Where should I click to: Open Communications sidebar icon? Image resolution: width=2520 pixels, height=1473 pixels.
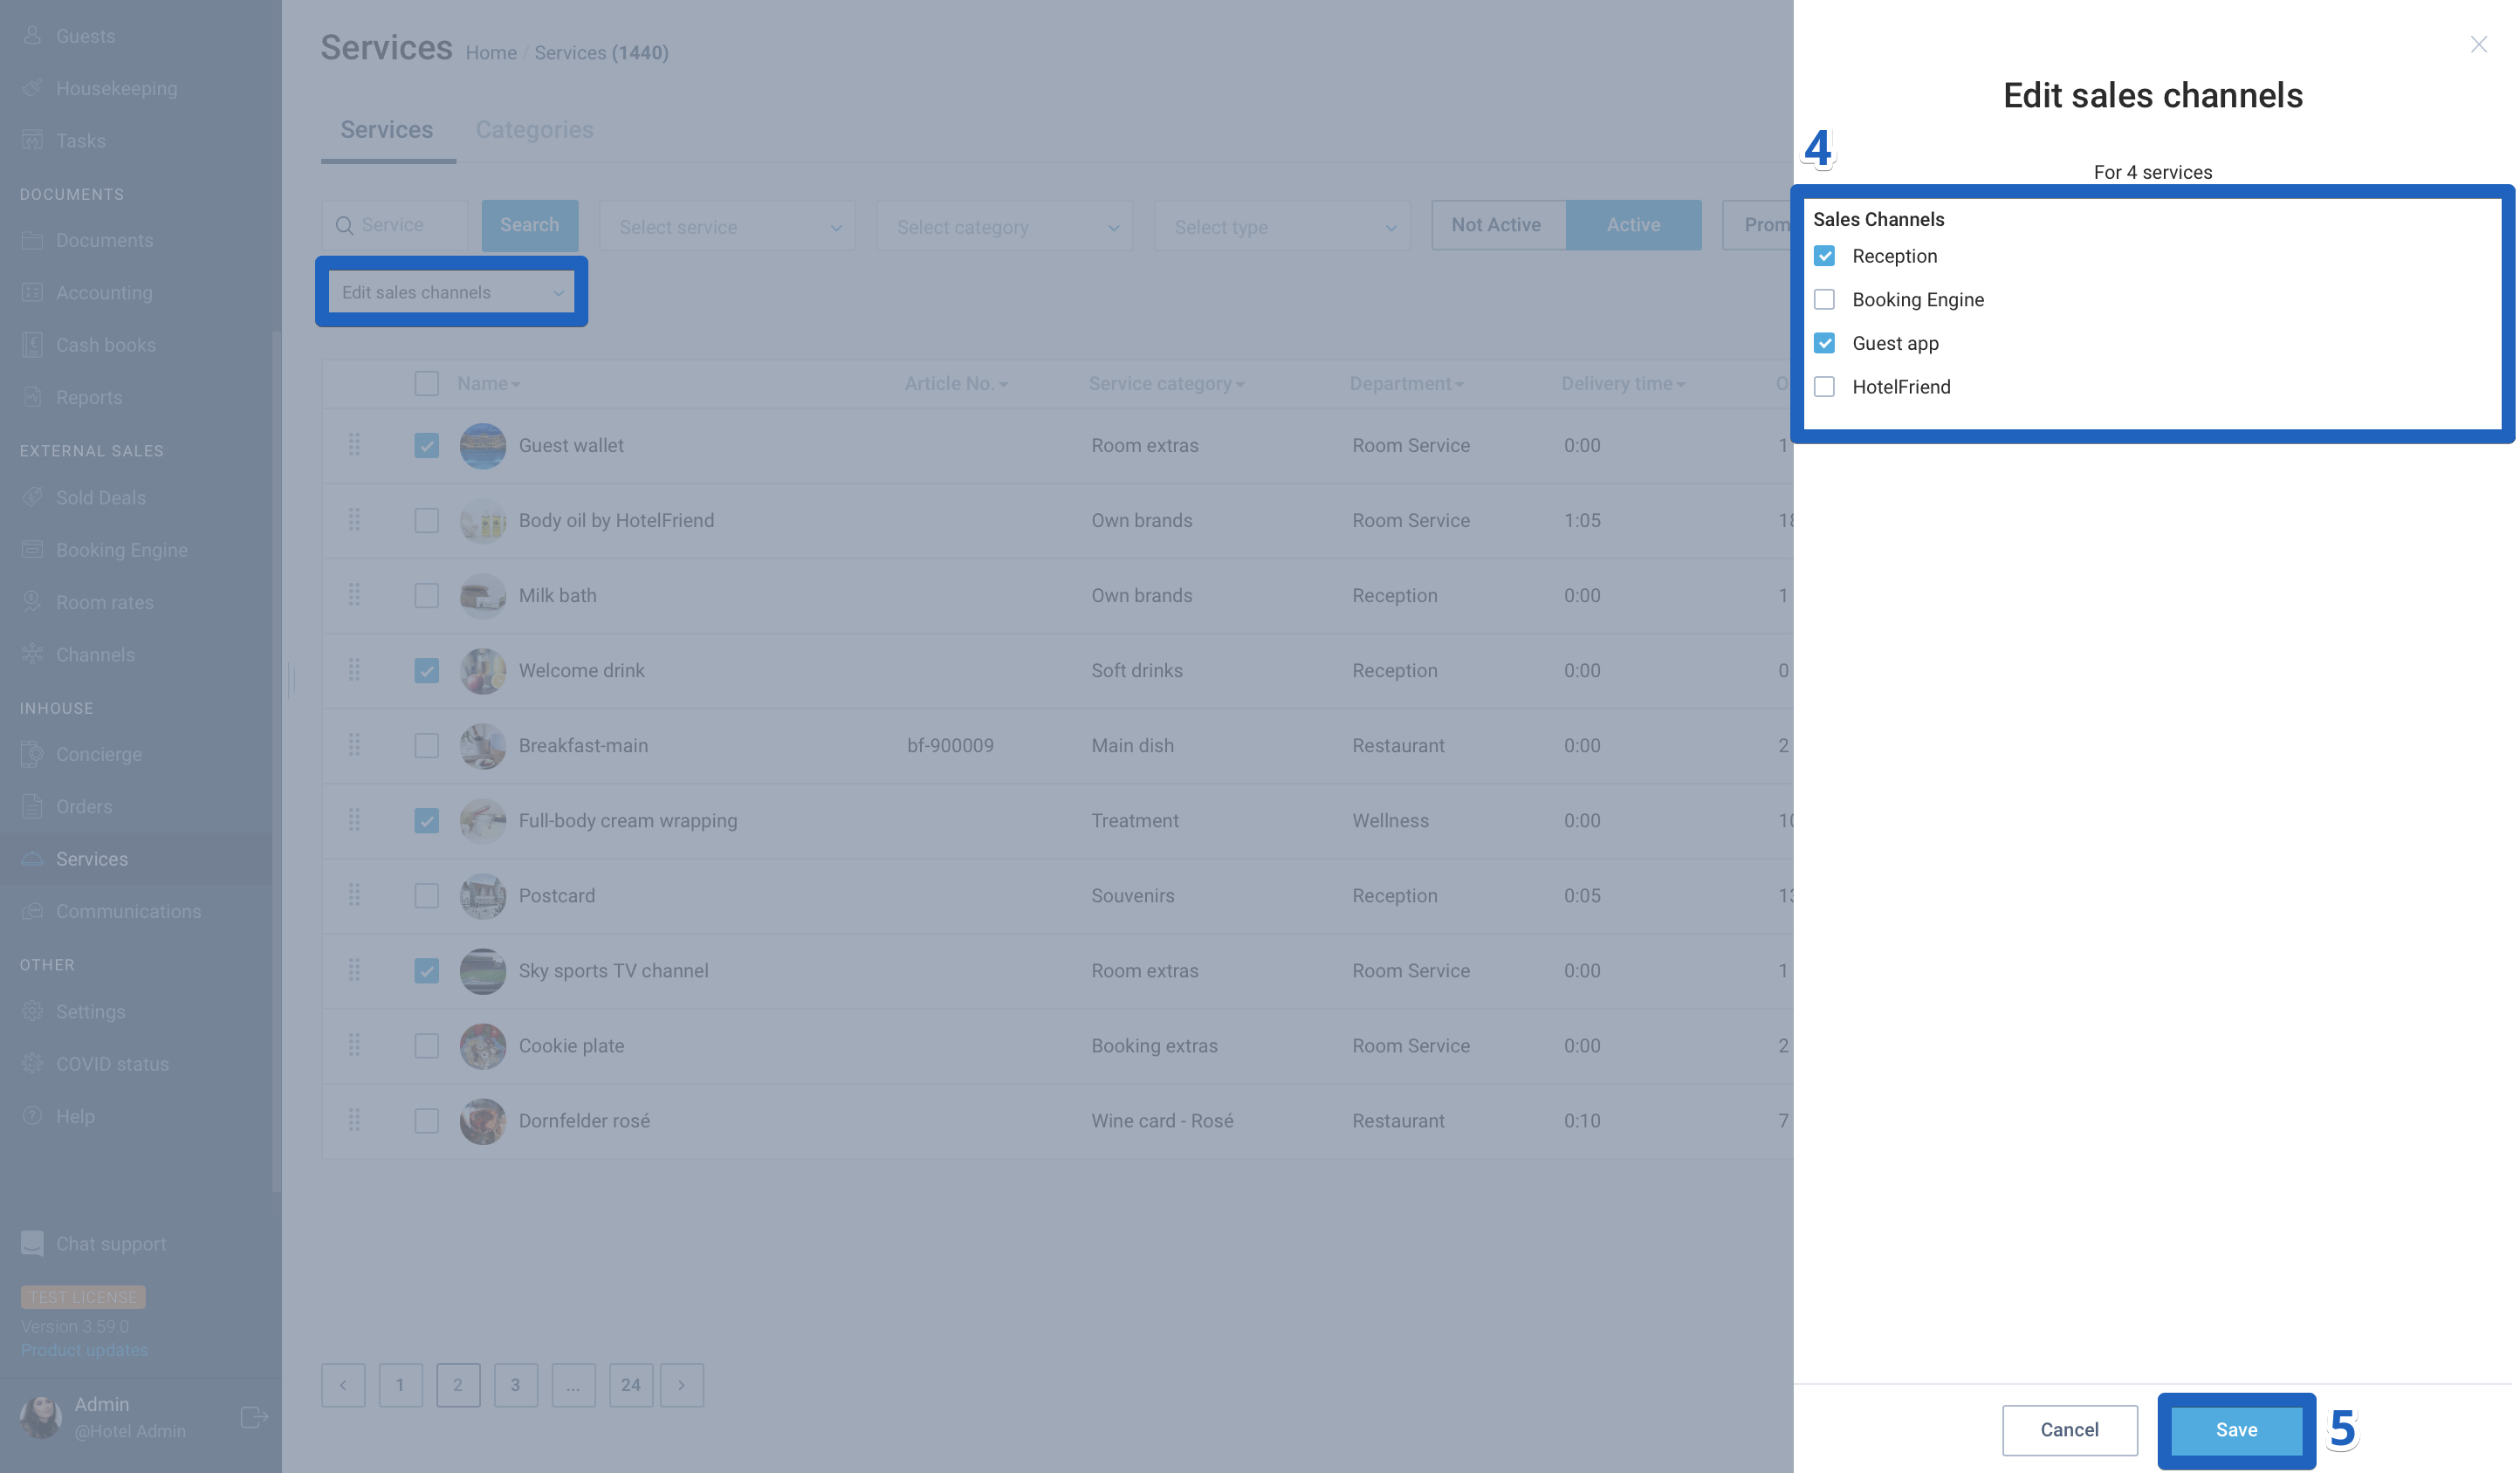[x=32, y=911]
